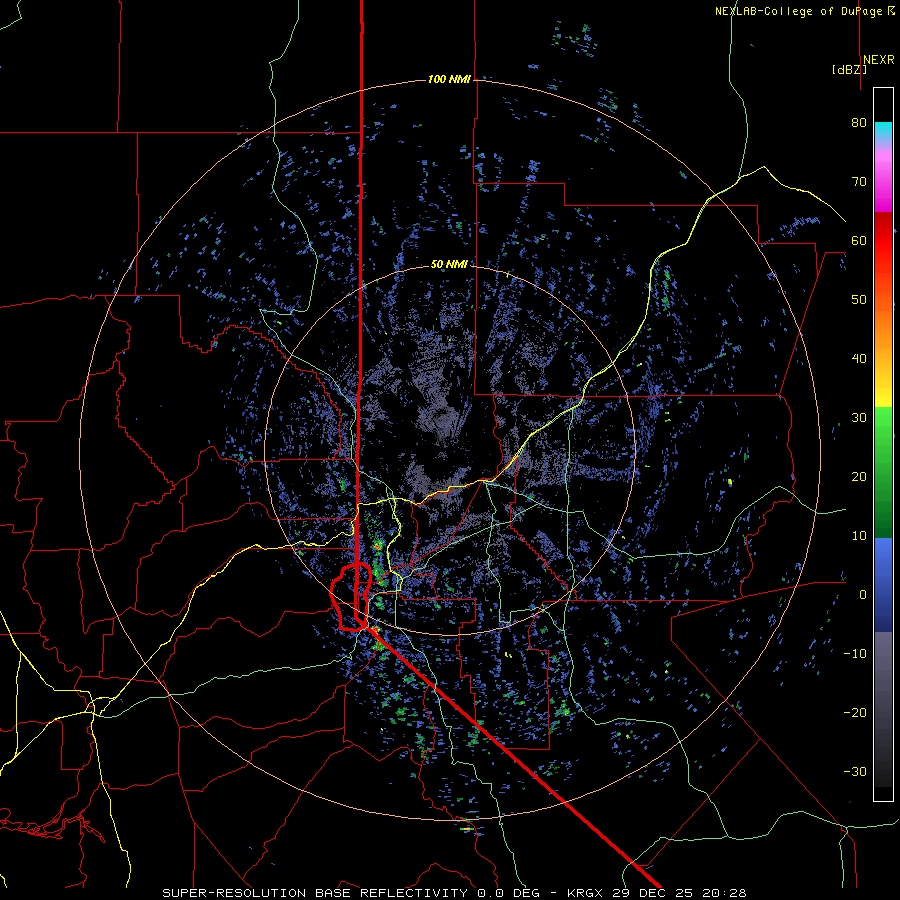Select the 70 value on the dBZ scale
Screen dimensions: 900x900
click(859, 181)
